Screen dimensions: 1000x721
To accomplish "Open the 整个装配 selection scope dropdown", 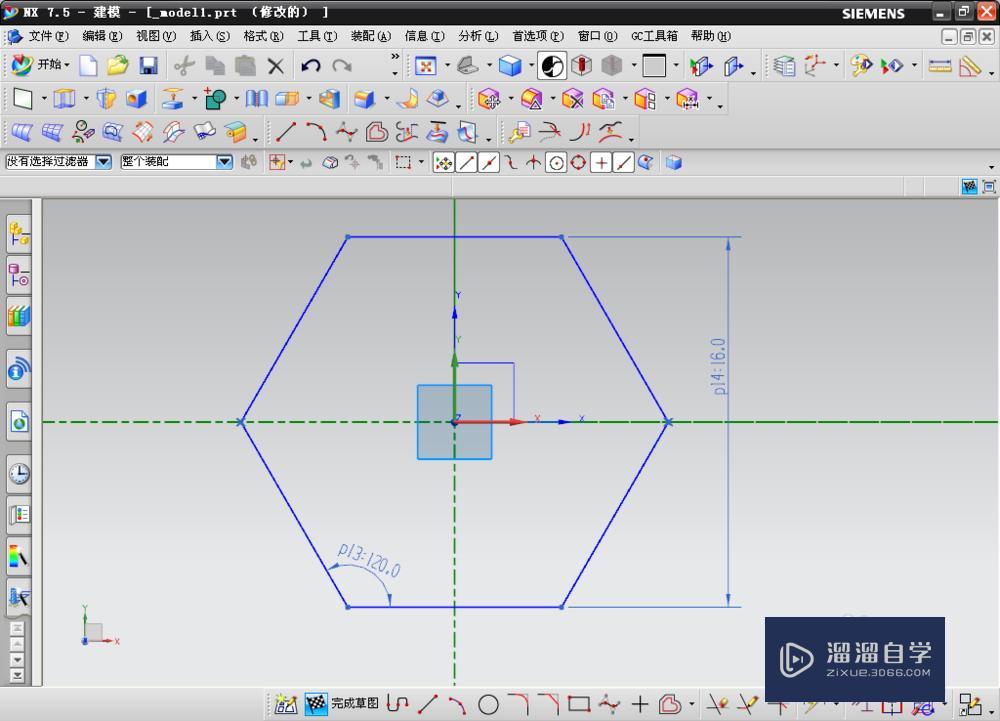I will (x=224, y=162).
